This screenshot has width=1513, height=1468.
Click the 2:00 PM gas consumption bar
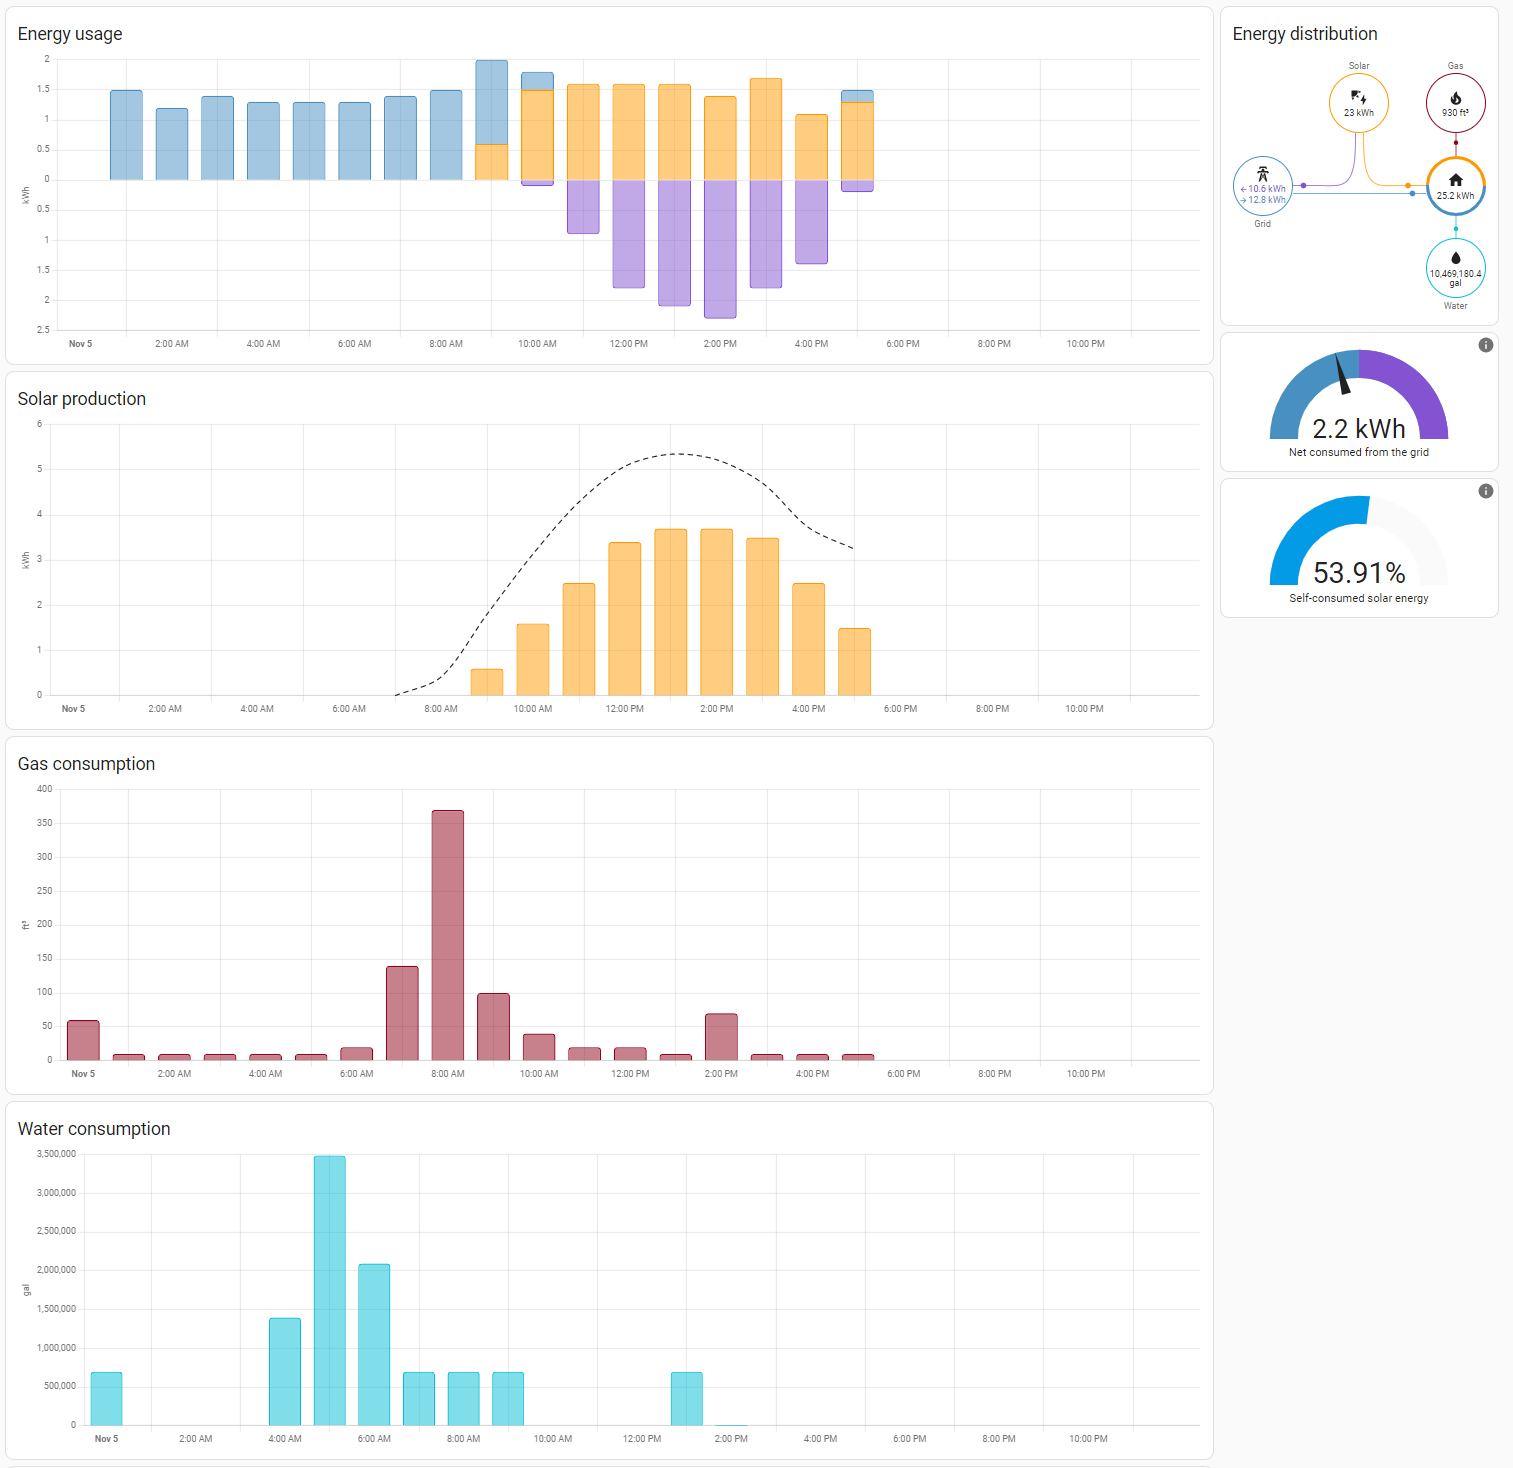pos(721,1037)
